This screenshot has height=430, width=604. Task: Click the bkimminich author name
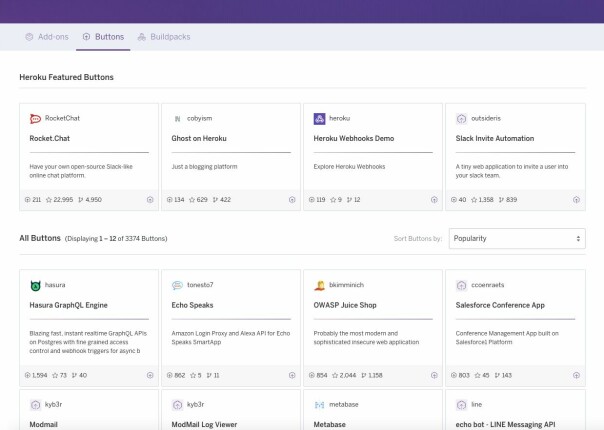(346, 285)
